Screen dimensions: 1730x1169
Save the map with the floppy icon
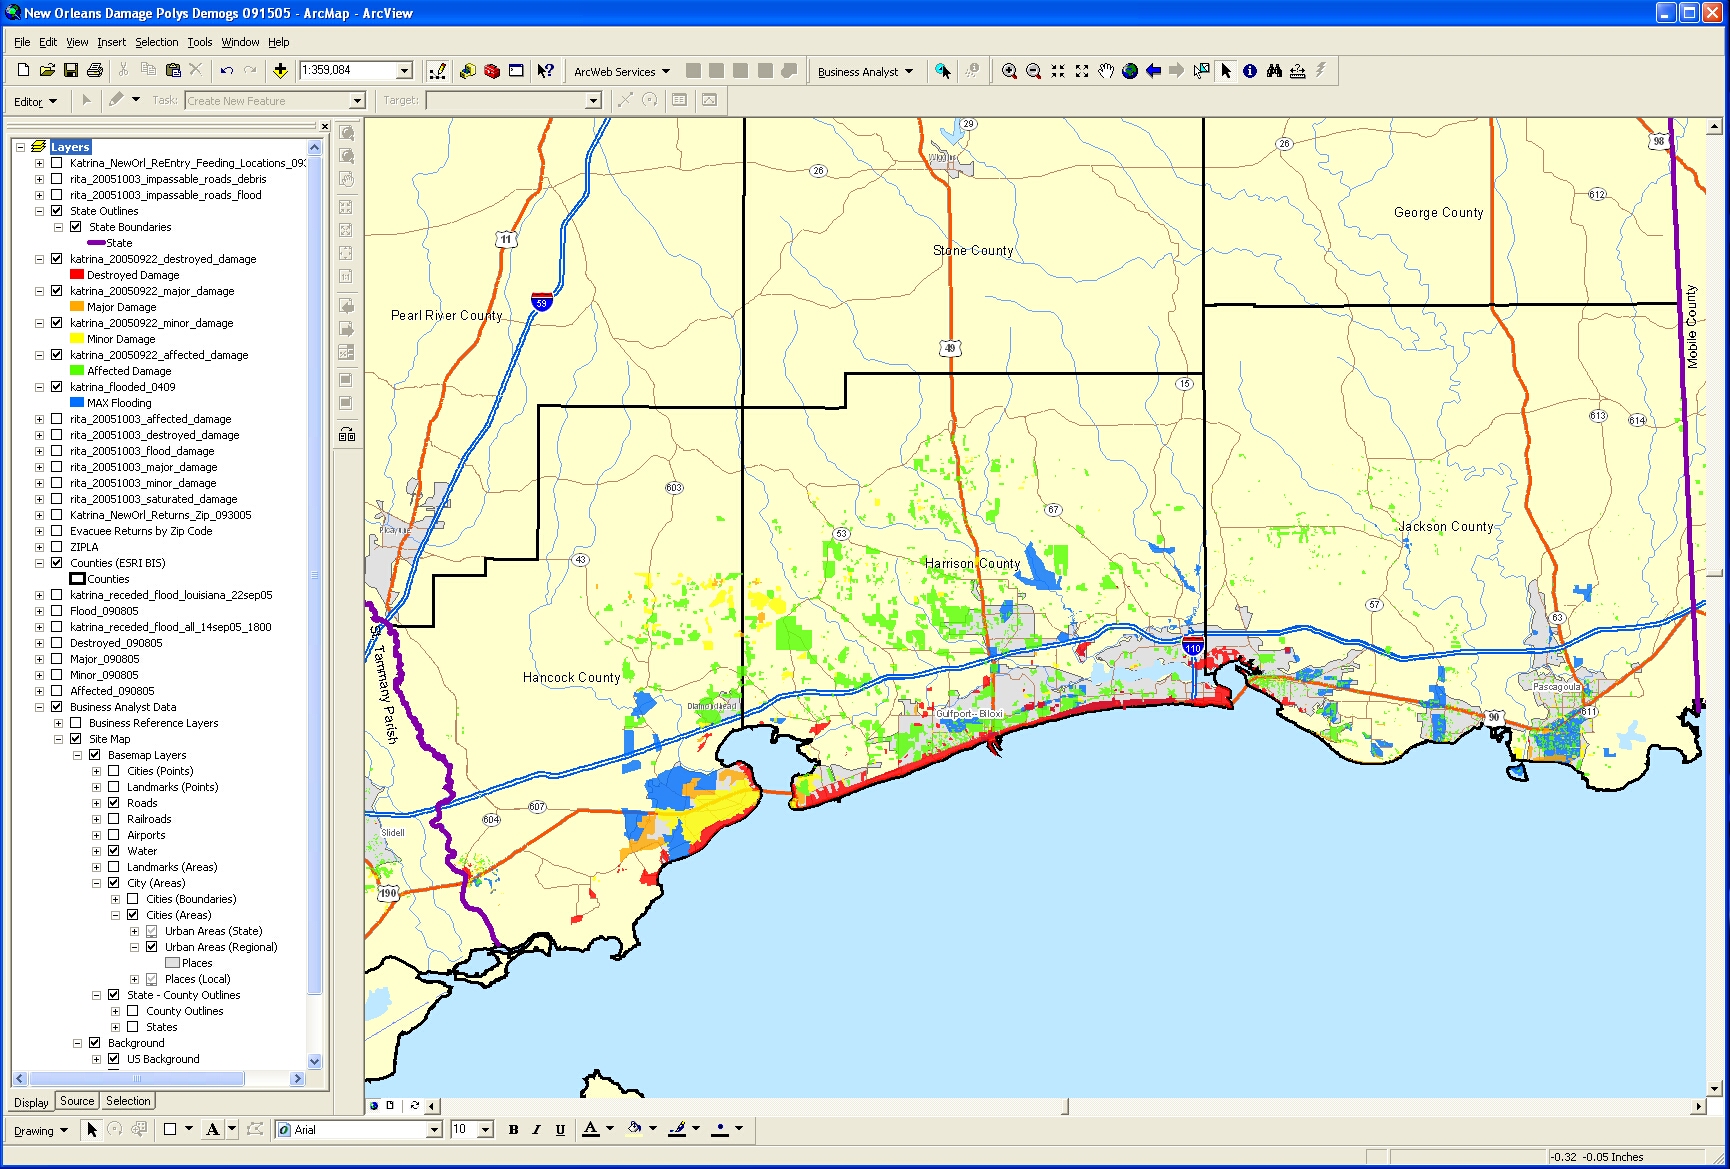pyautogui.click(x=71, y=70)
